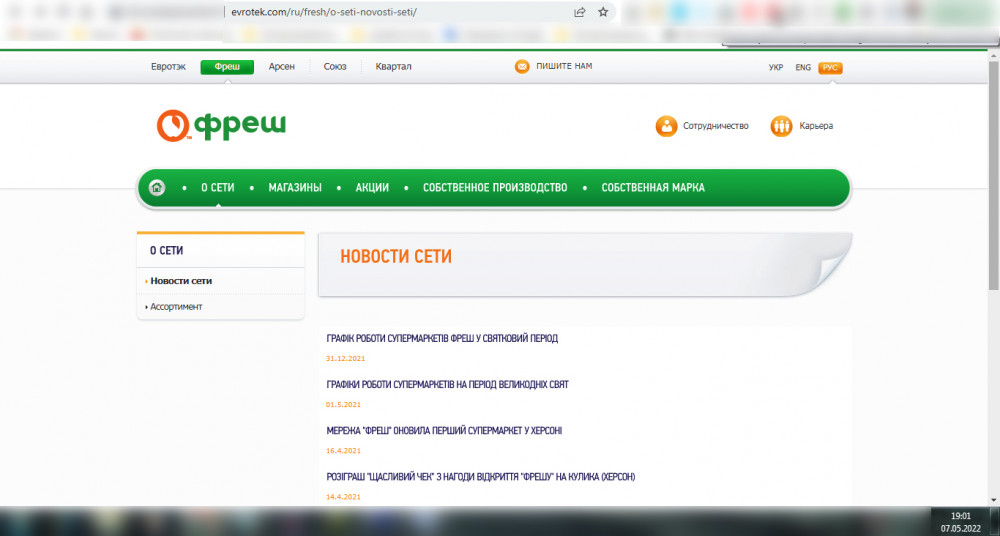The height and width of the screenshot is (536, 1000).
Task: Switch to the Евротэк brand tab
Action: point(168,67)
